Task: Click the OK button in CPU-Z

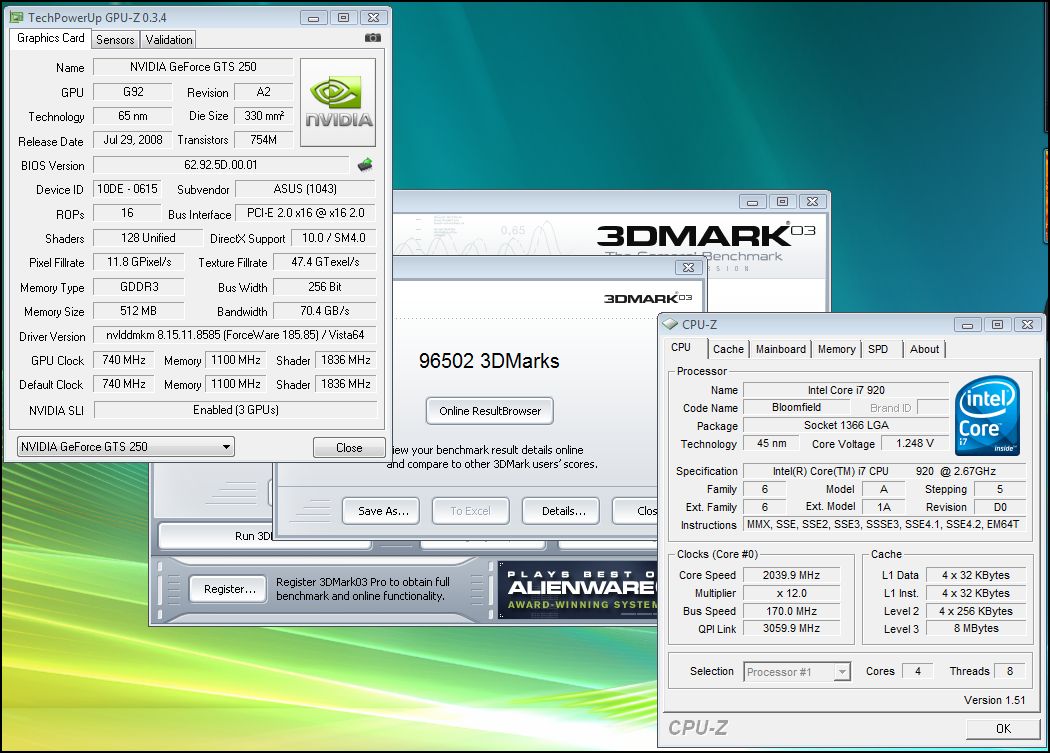Action: click(x=1002, y=728)
